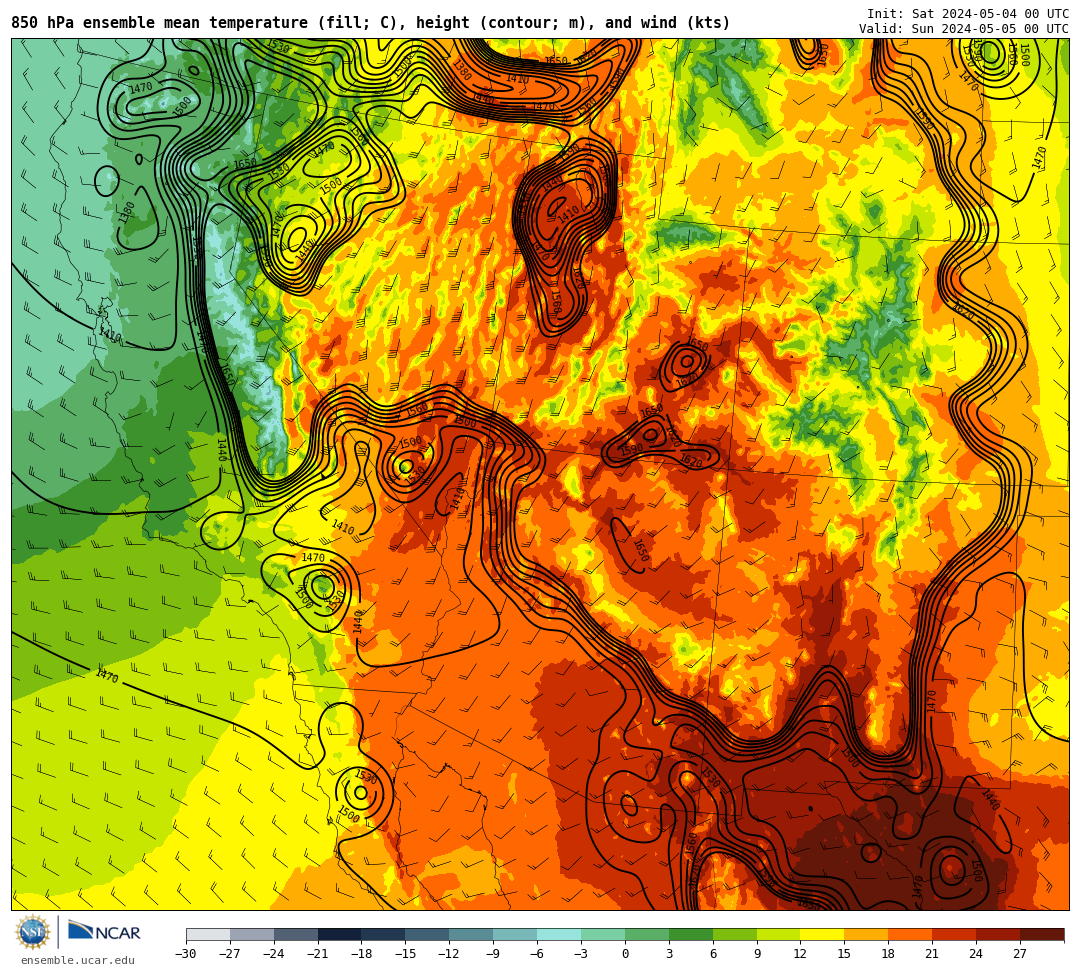The height and width of the screenshot is (973, 1080).
Task: Click the −3 colorbar label
Action: click(x=581, y=954)
